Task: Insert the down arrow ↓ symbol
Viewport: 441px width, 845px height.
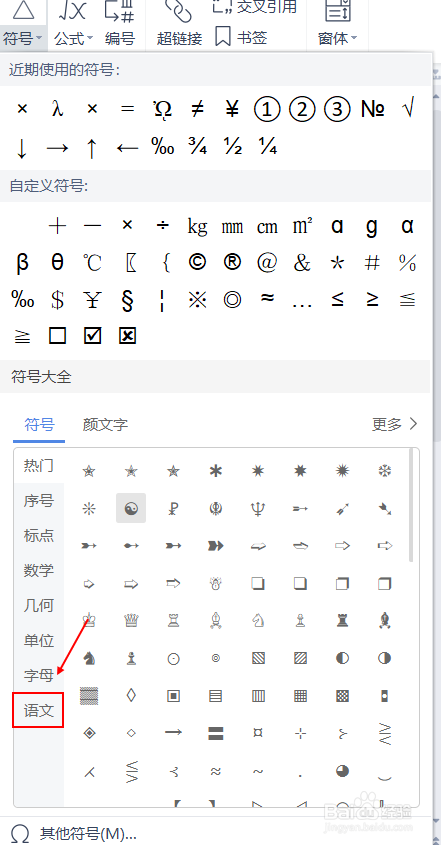Action: tap(22, 148)
